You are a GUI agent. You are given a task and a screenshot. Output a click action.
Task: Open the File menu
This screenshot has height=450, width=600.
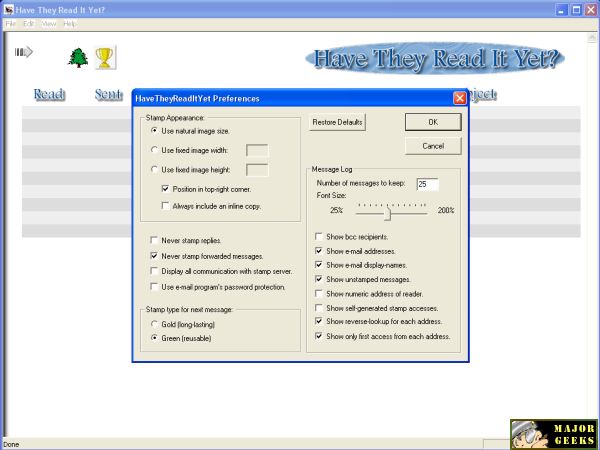(11, 24)
